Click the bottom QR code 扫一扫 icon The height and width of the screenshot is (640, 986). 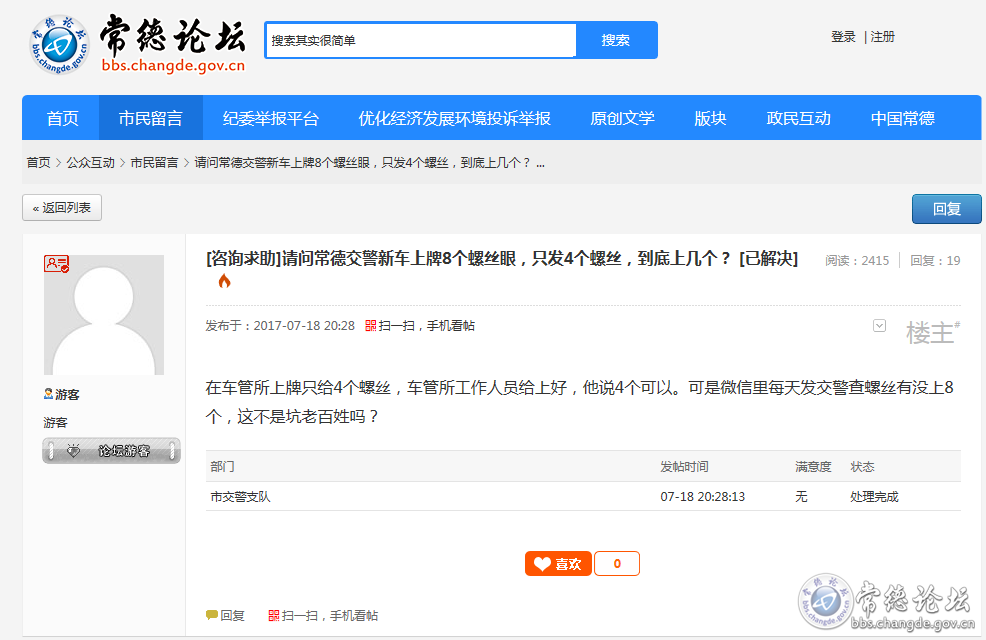click(274, 616)
